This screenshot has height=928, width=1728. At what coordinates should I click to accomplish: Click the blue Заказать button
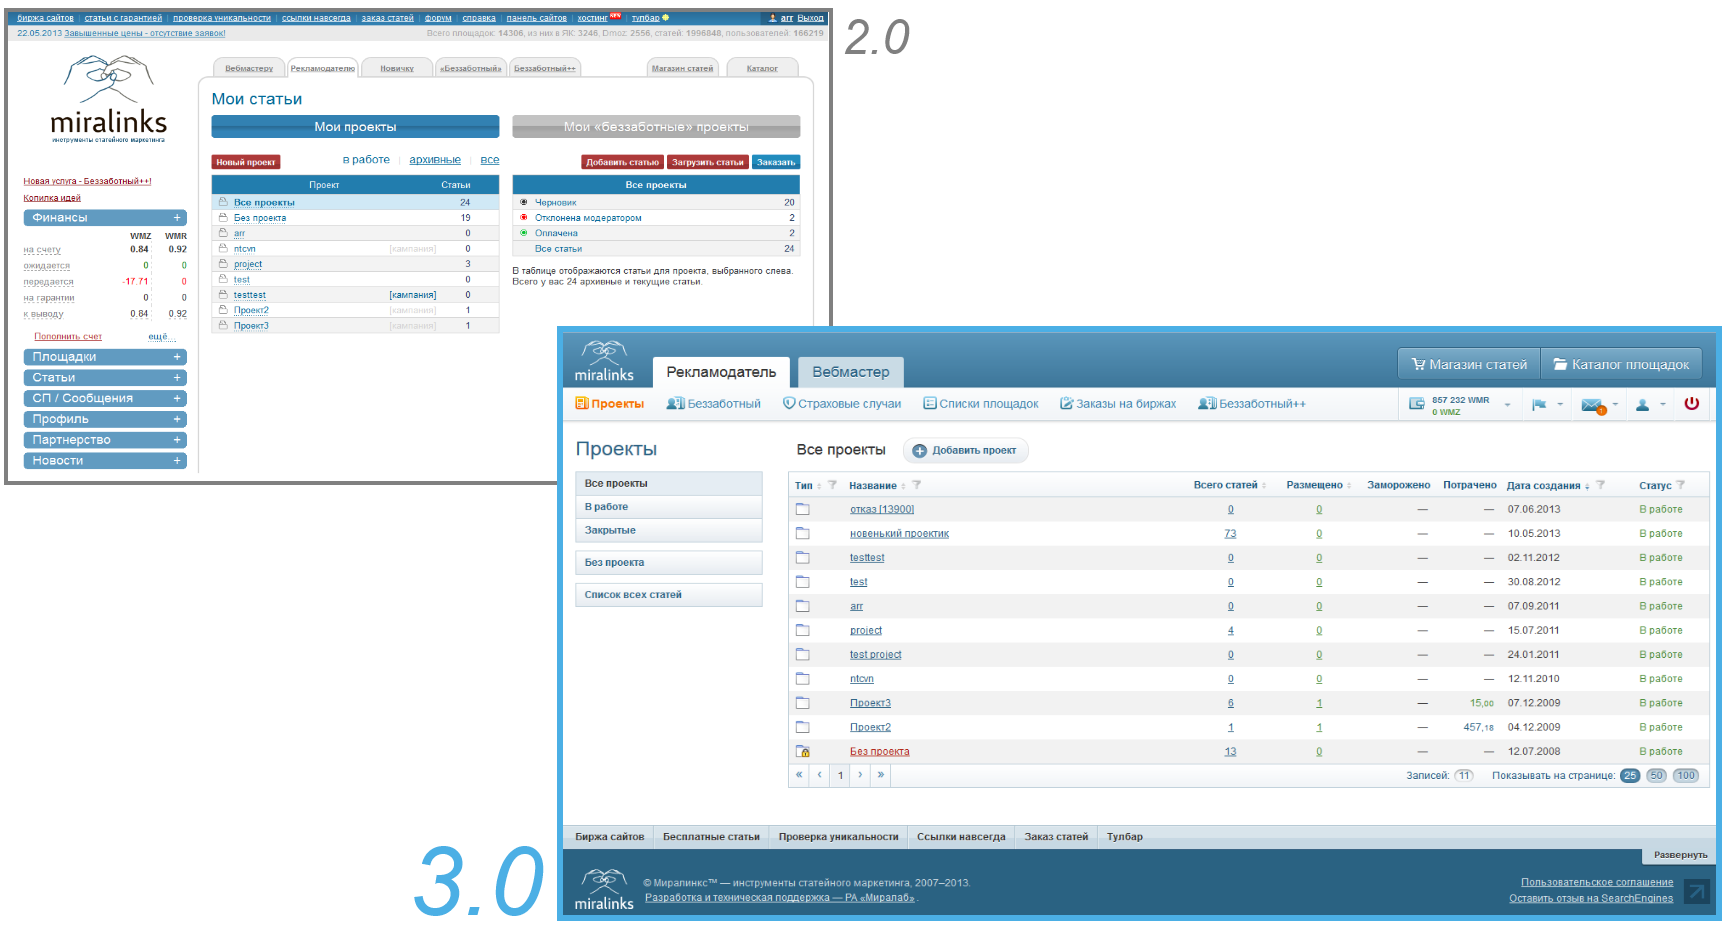point(776,162)
